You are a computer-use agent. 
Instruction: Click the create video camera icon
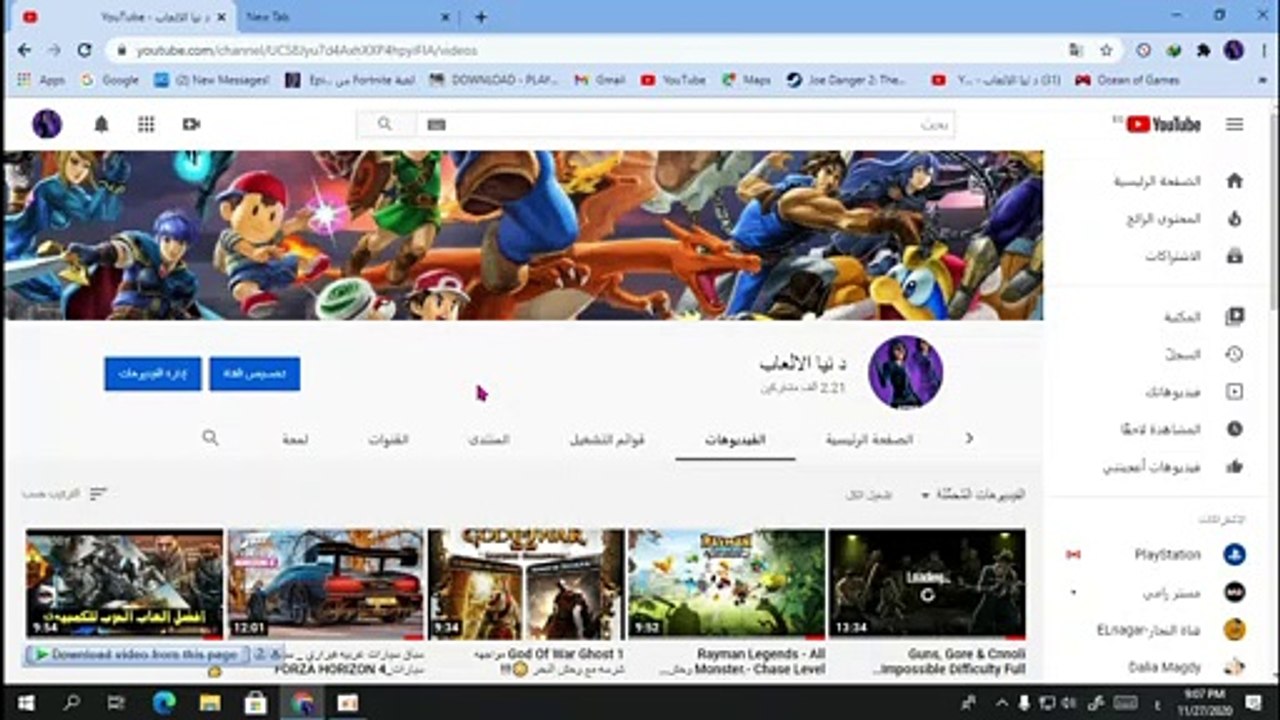[x=191, y=124]
